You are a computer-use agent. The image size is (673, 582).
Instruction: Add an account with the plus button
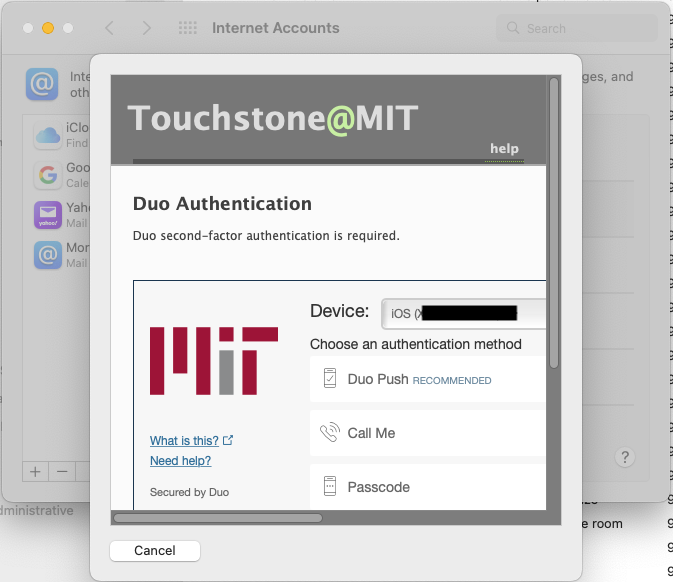pyautogui.click(x=36, y=472)
